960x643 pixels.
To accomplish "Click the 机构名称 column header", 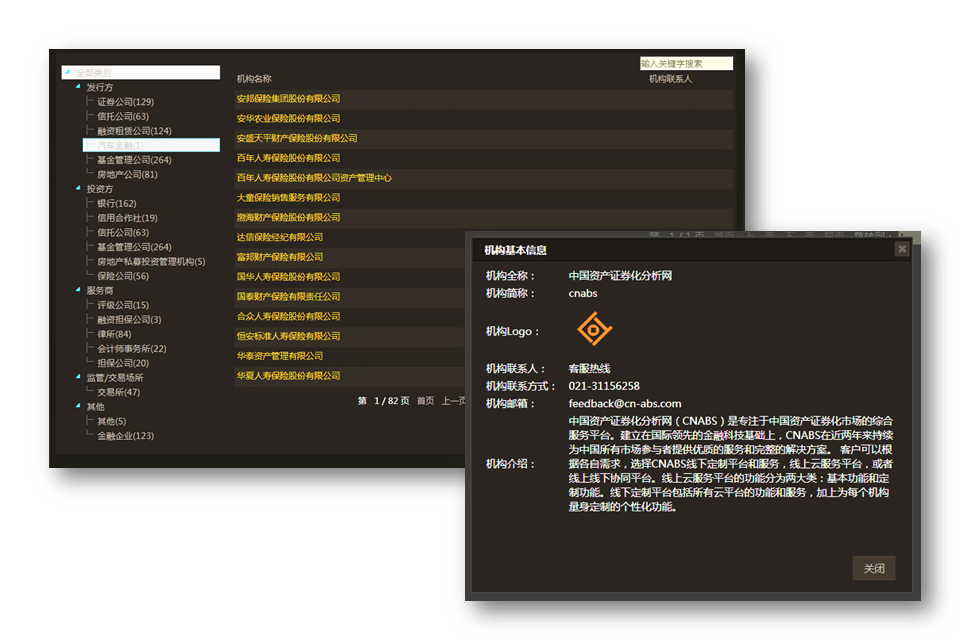I will (x=254, y=78).
